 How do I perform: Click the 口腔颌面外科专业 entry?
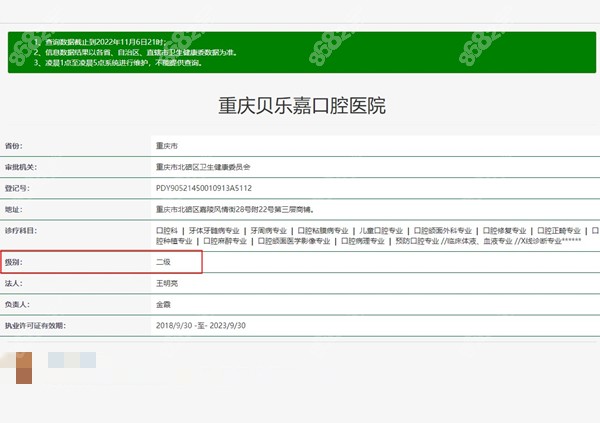[443, 231]
